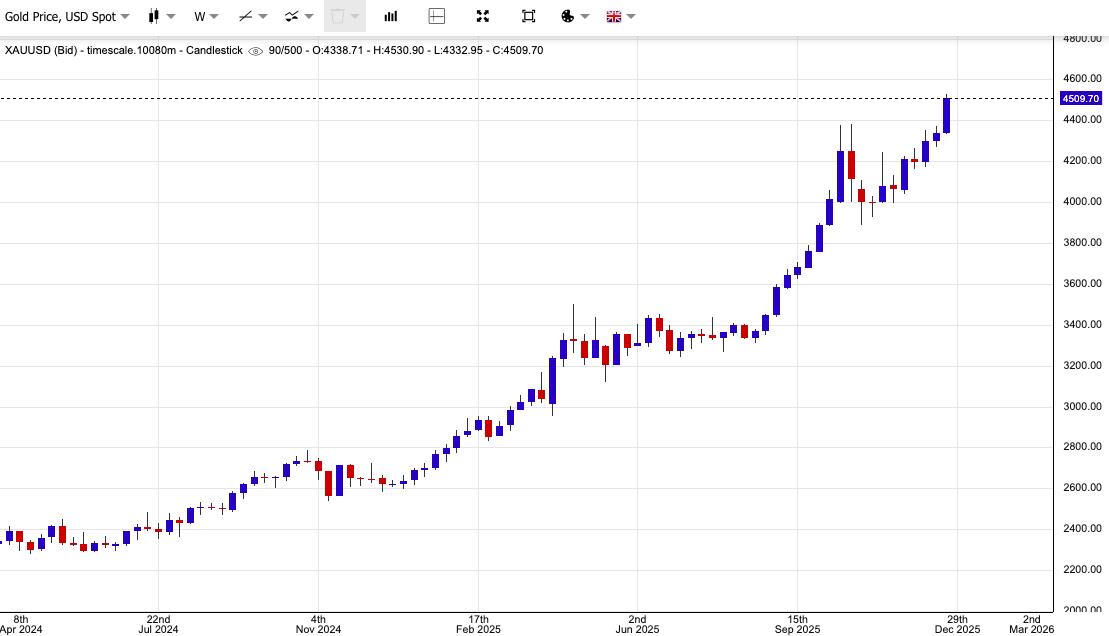Open the Gold Price, USD Spot instrument dropdown
This screenshot has width=1109, height=636.
pyautogui.click(x=67, y=16)
